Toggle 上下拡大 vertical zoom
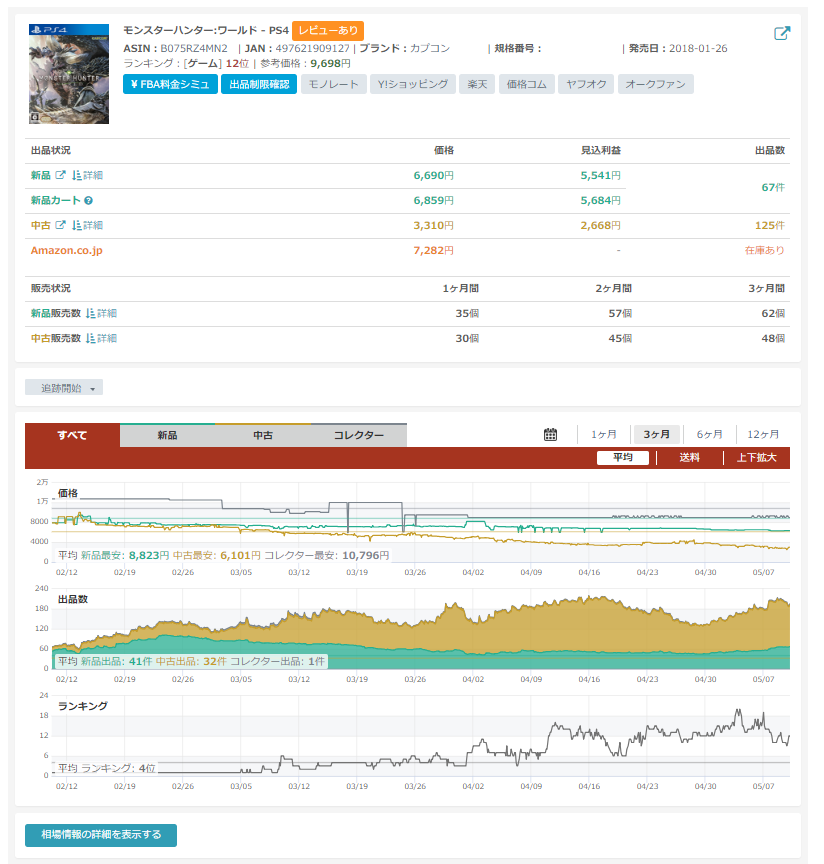The width and height of the screenshot is (824, 864). [x=756, y=457]
